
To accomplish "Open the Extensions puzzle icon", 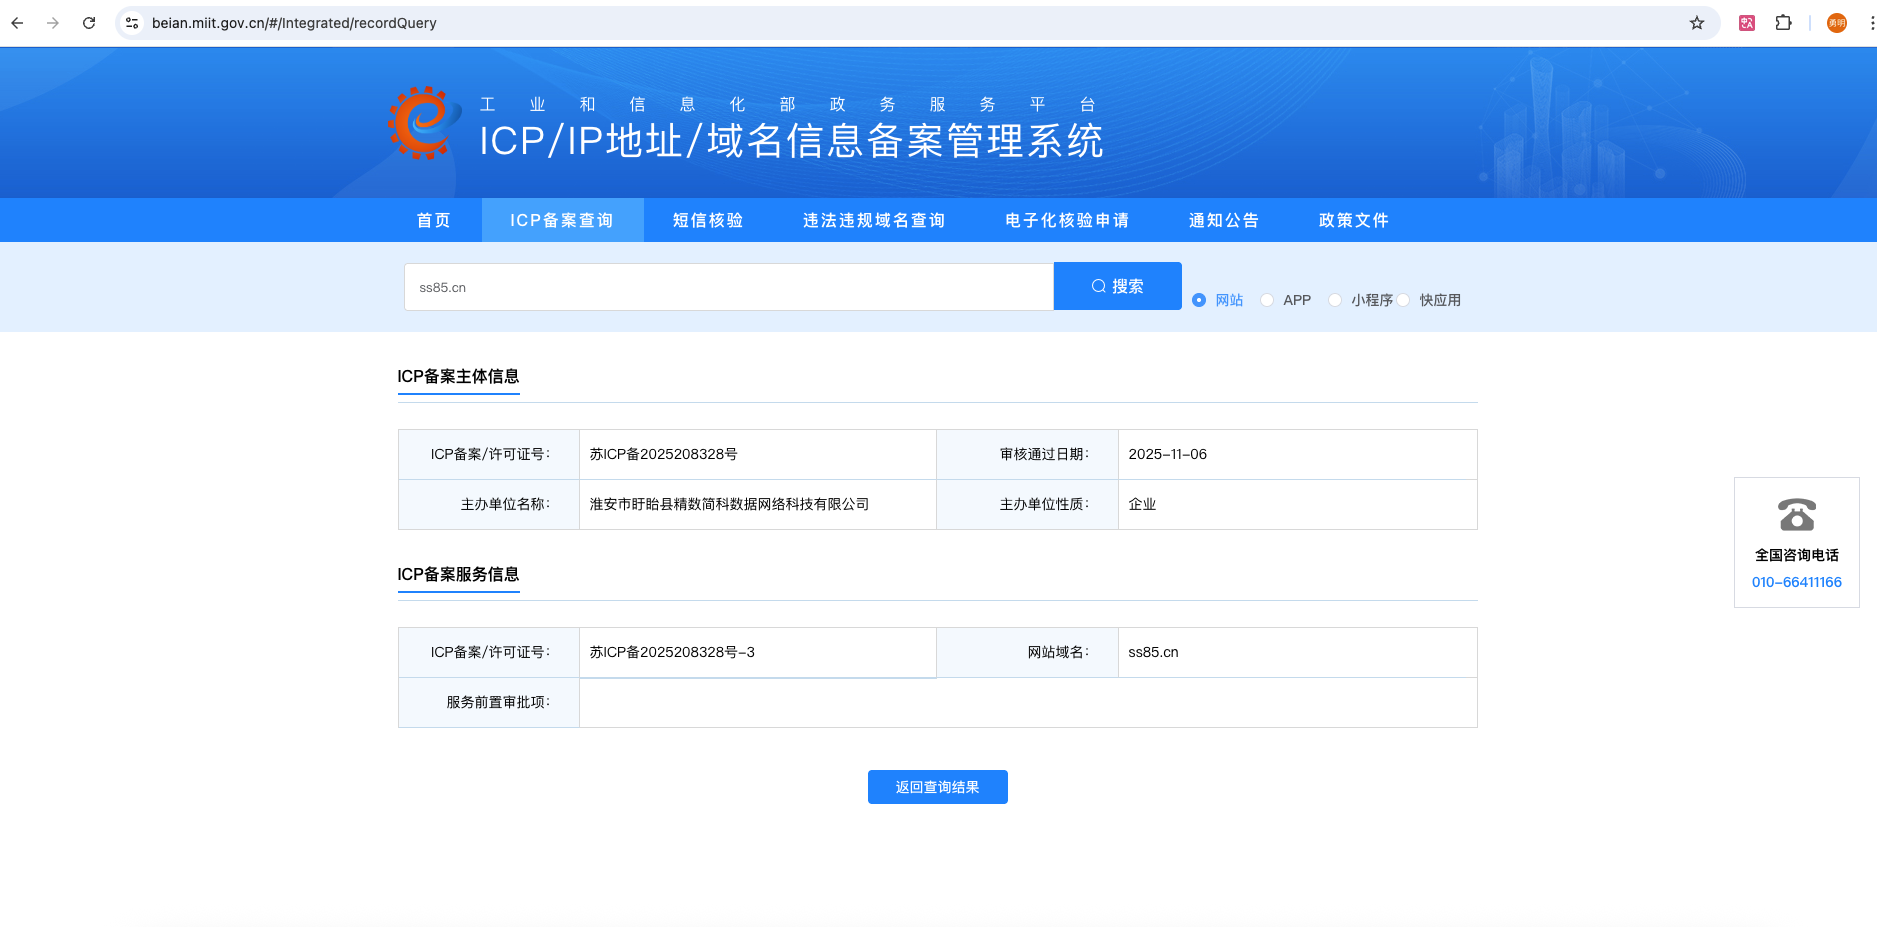I will 1783,23.
